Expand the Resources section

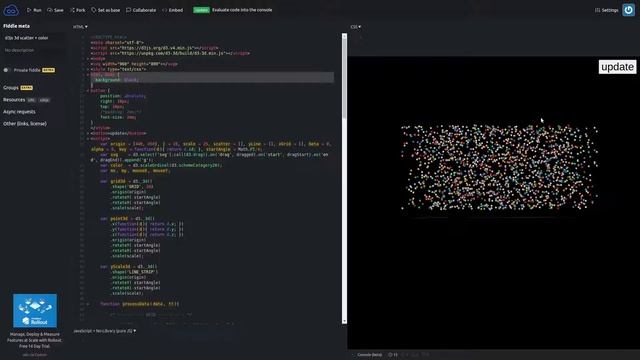14,100
